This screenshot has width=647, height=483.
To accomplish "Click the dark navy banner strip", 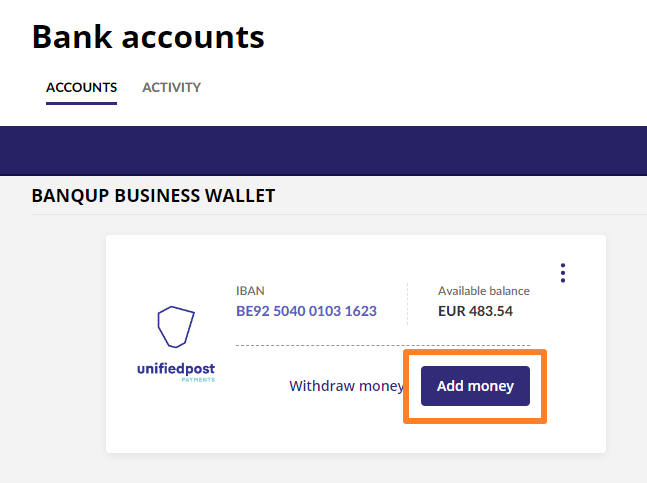I will click(x=324, y=151).
